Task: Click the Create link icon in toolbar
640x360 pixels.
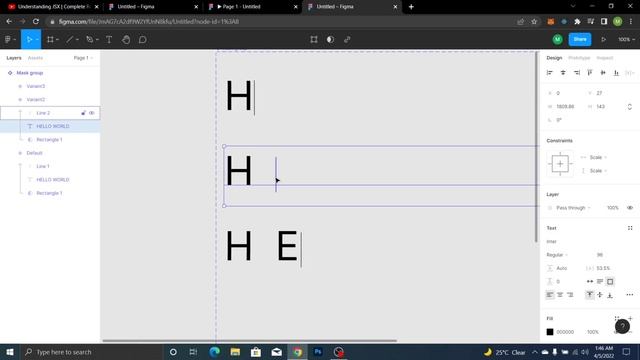Action: (347, 40)
